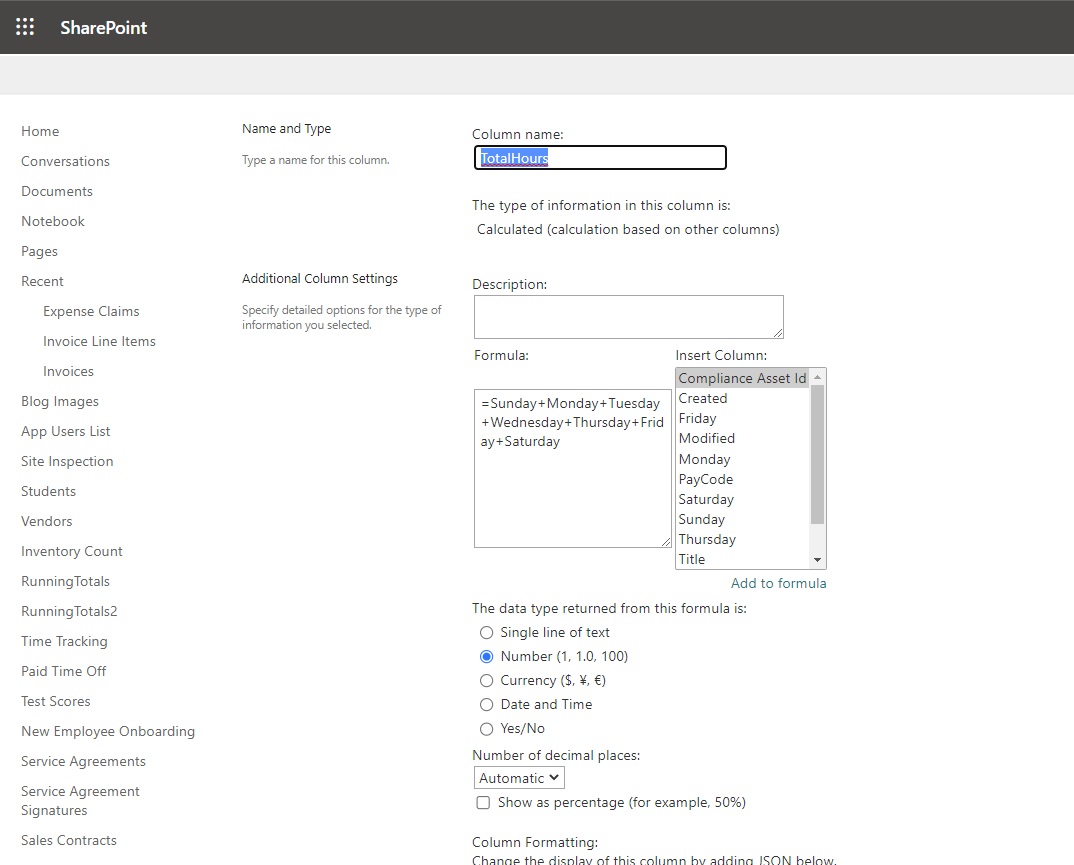The height and width of the screenshot is (865, 1074).
Task: Click the SharePoint home title
Action: tap(103, 28)
